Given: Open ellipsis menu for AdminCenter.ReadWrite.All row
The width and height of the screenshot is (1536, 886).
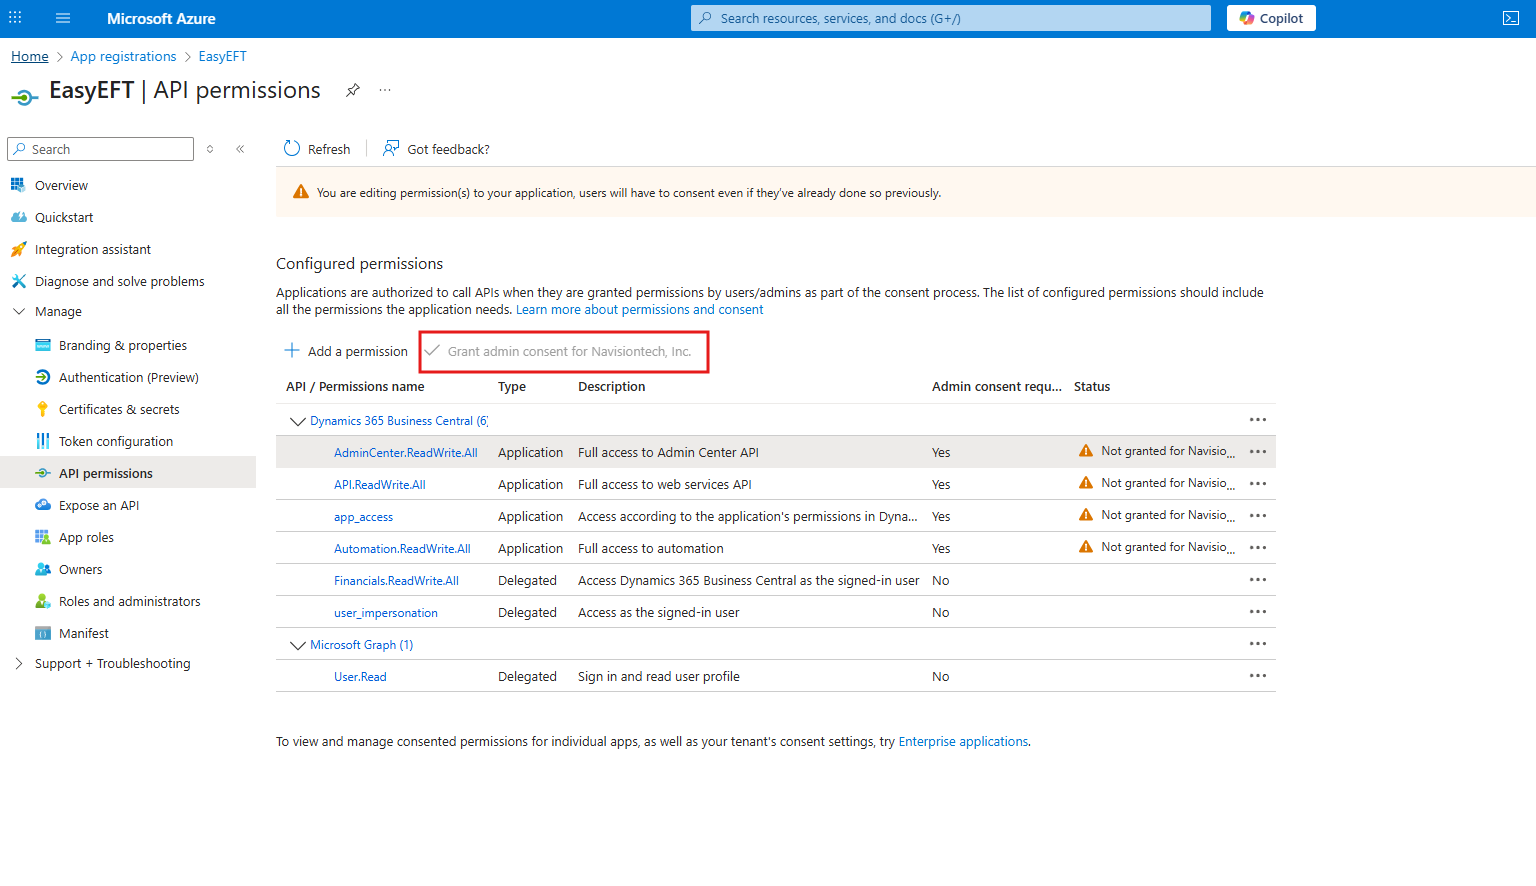Looking at the screenshot, I should [1257, 452].
